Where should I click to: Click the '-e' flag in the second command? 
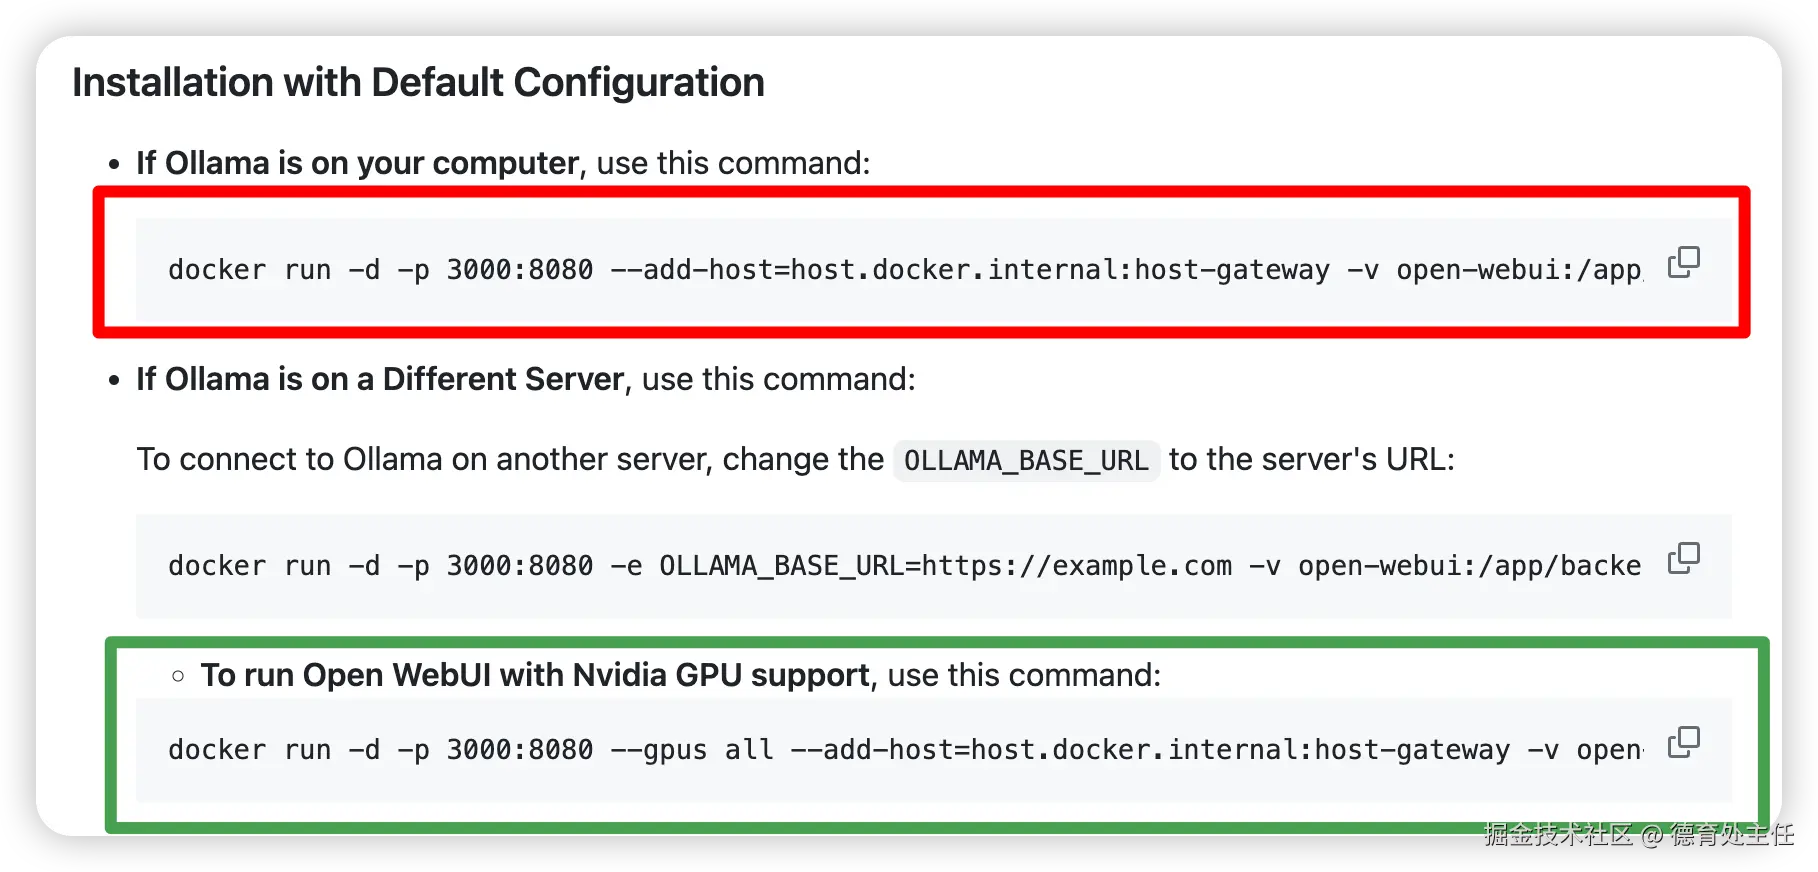(626, 566)
